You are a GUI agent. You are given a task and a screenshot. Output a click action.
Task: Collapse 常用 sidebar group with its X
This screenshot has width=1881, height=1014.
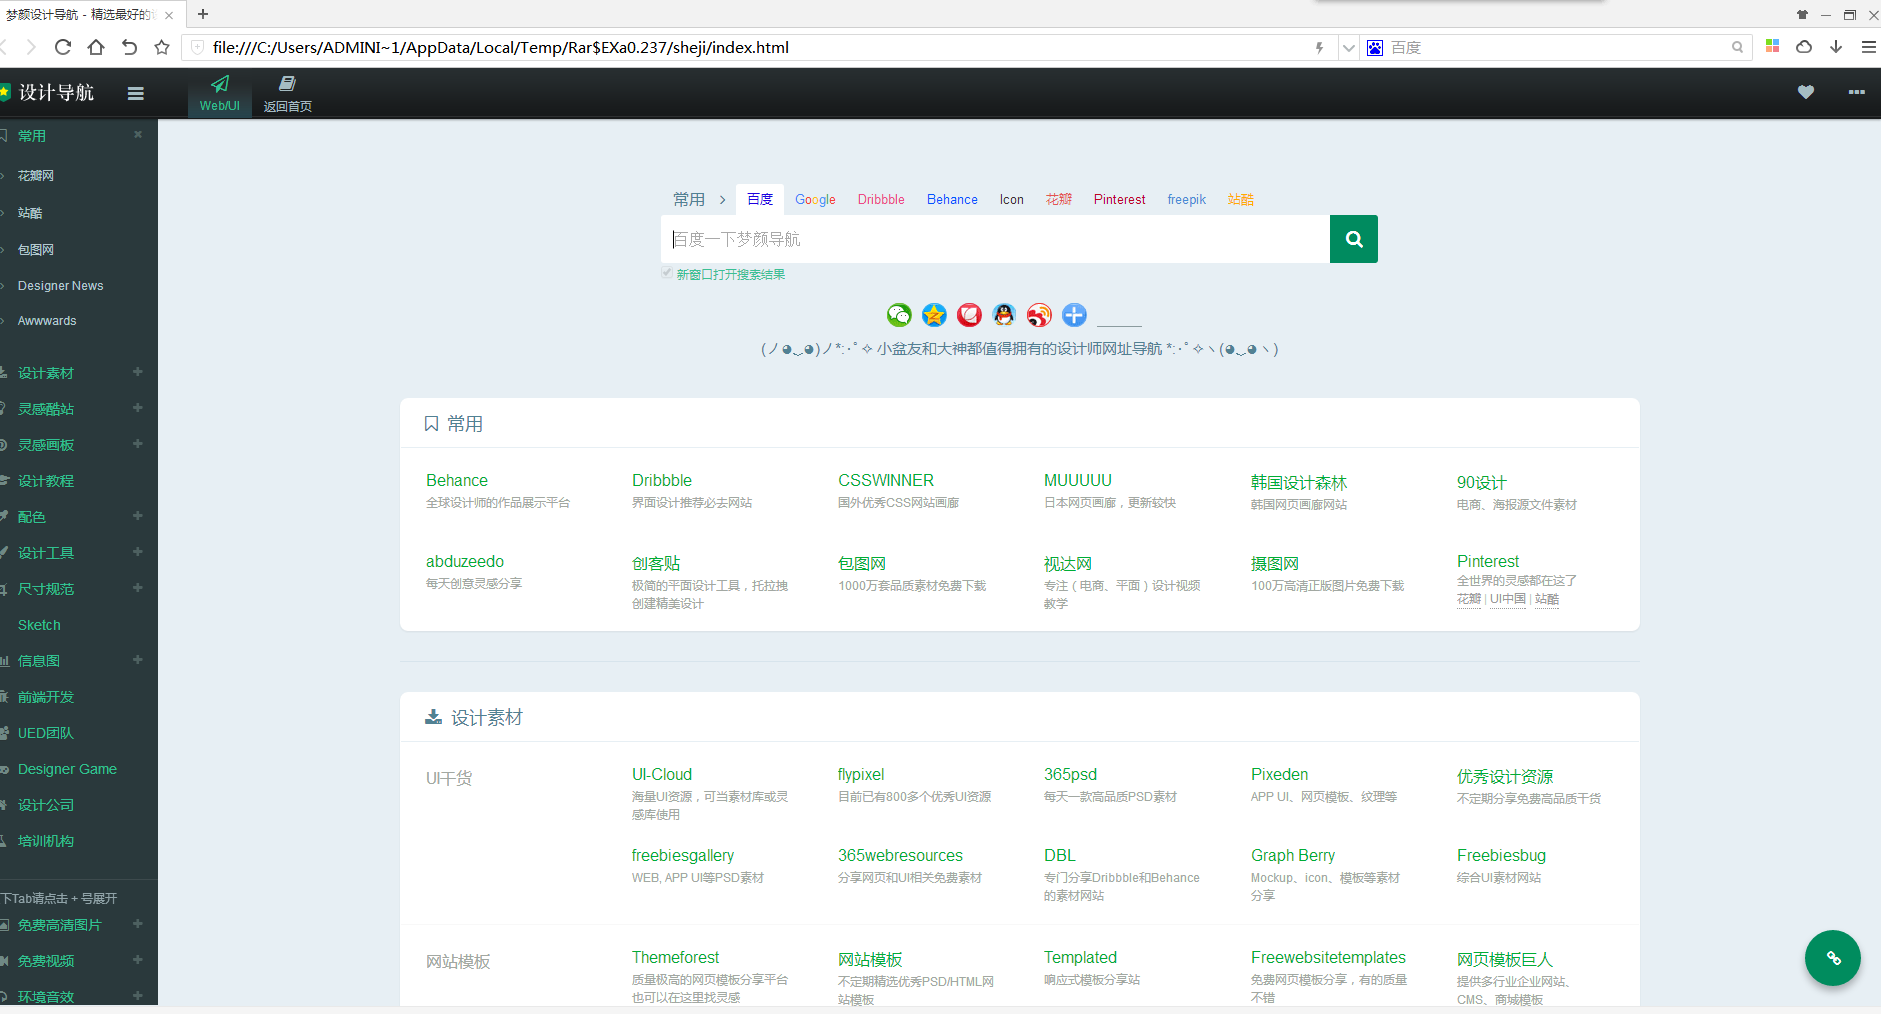pyautogui.click(x=138, y=134)
